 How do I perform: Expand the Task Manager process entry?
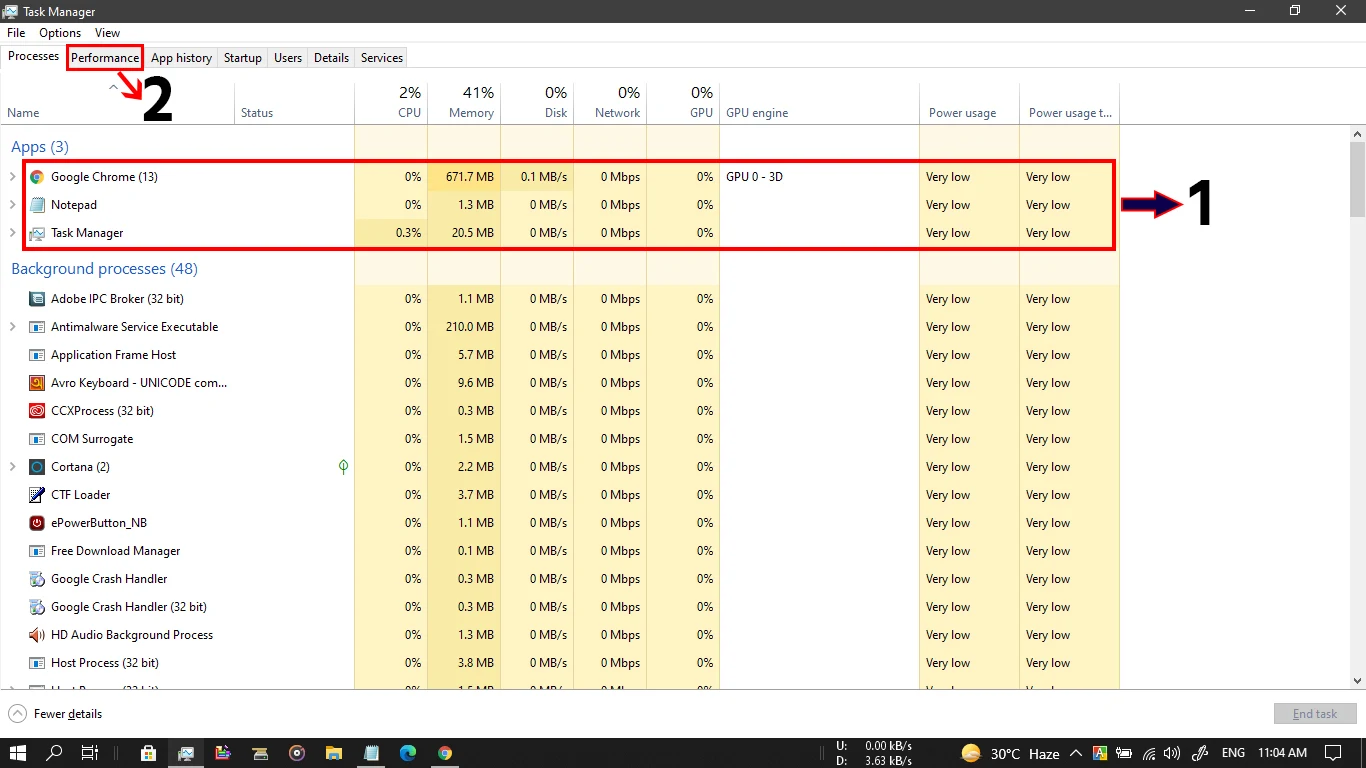point(13,233)
